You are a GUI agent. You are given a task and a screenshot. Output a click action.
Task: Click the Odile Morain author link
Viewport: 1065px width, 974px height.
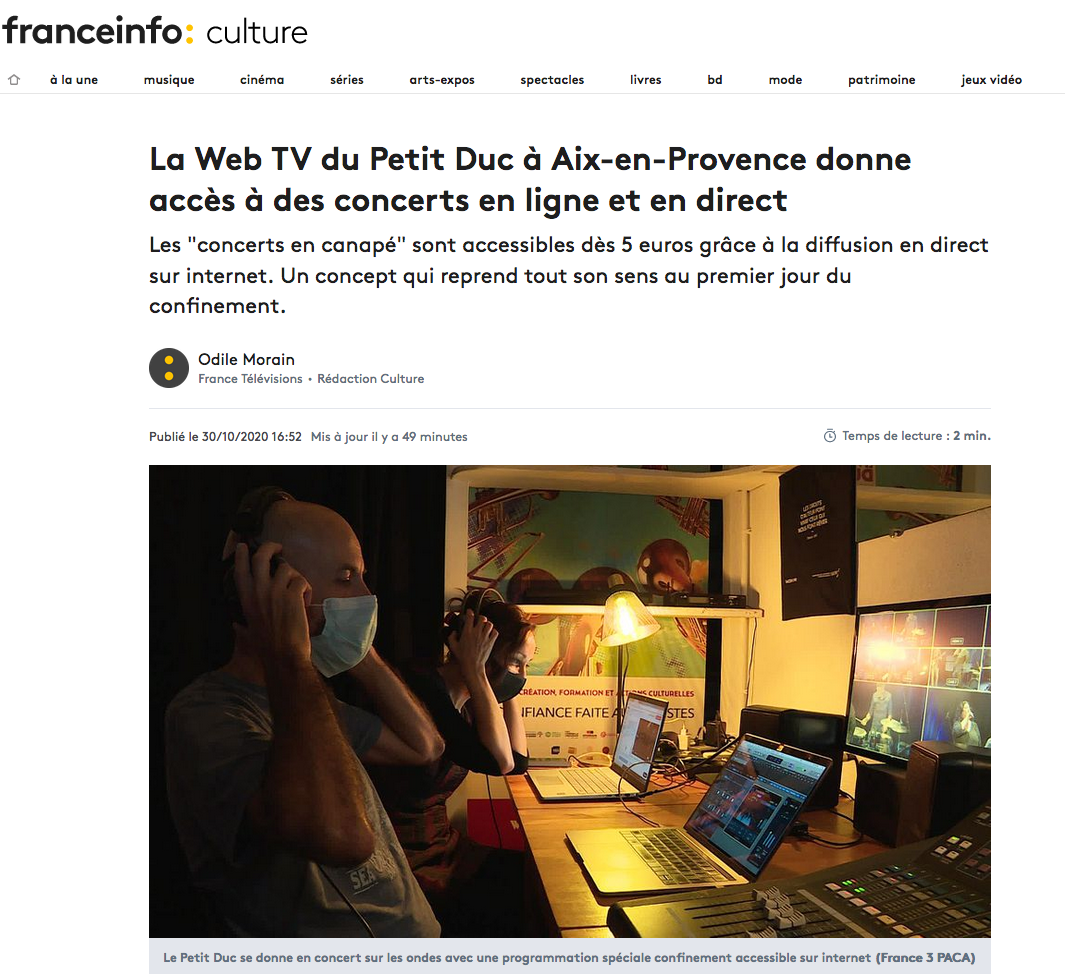(x=246, y=359)
